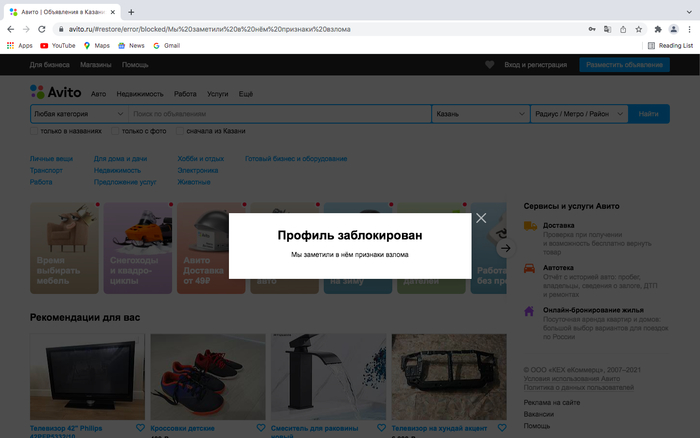Viewport: 700px width, 438px height.
Task: Open a new browser tab
Action: 131,12
